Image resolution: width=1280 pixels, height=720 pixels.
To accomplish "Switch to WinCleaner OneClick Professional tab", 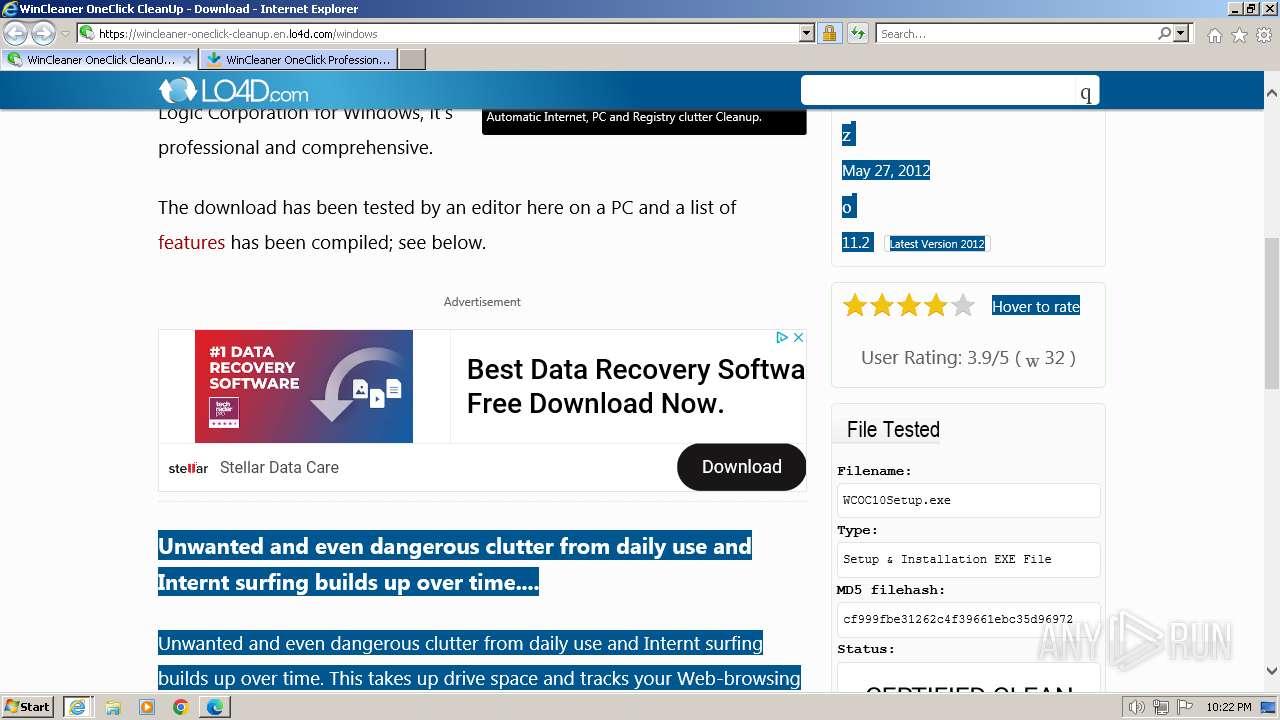I will 298,59.
